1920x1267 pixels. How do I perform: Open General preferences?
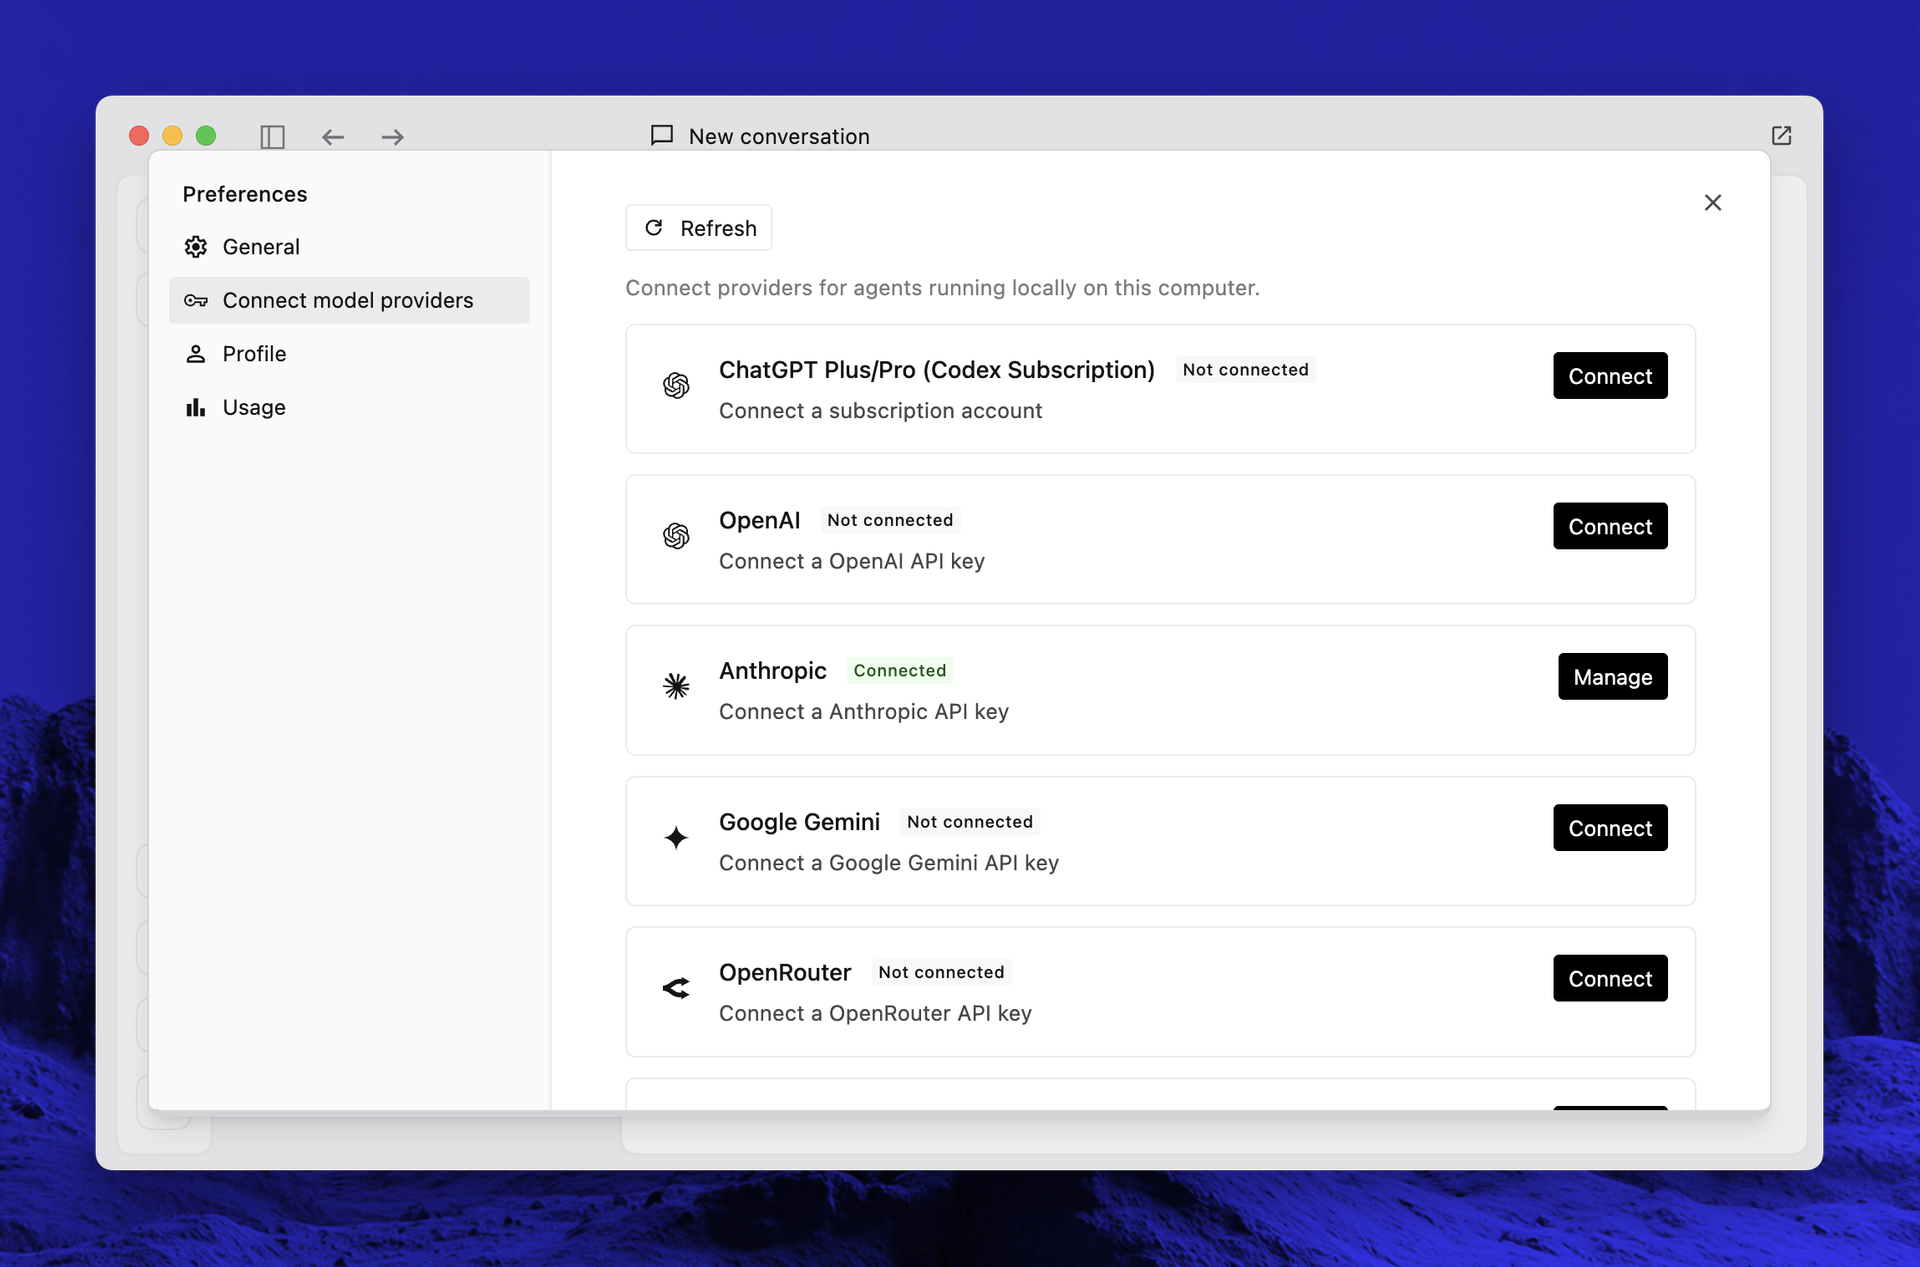[x=349, y=247]
